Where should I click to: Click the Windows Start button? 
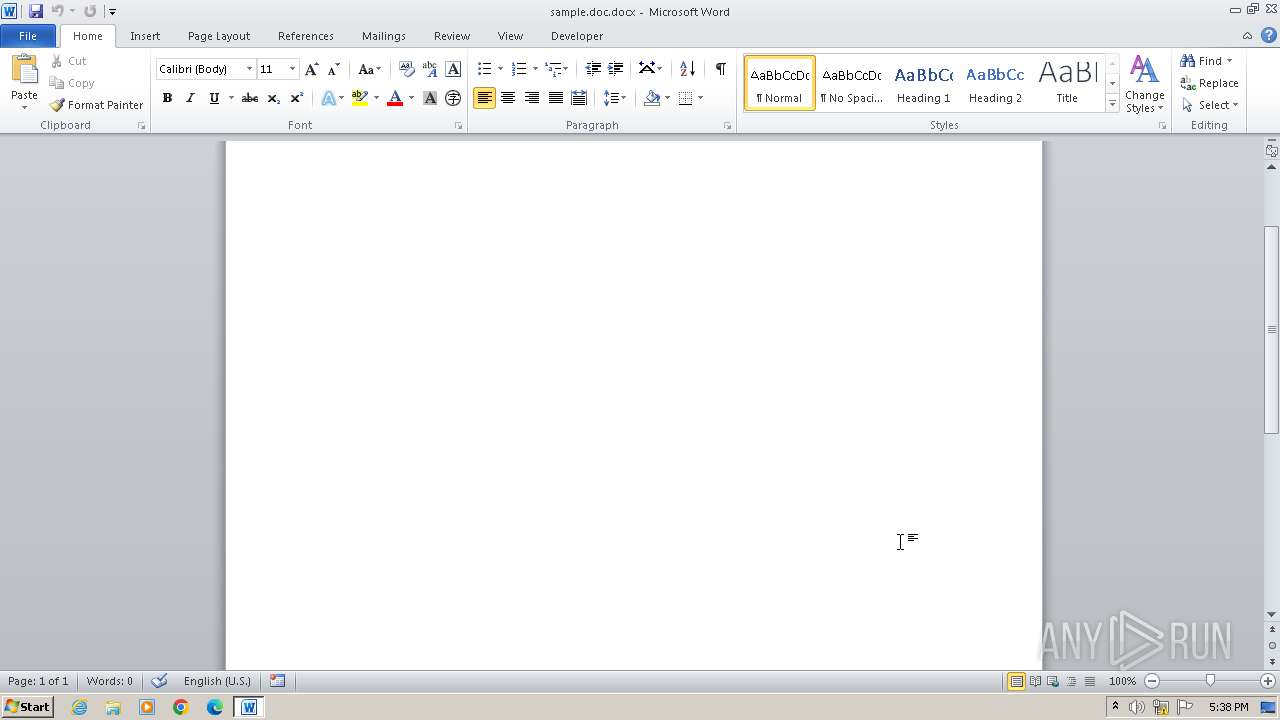[x=27, y=707]
